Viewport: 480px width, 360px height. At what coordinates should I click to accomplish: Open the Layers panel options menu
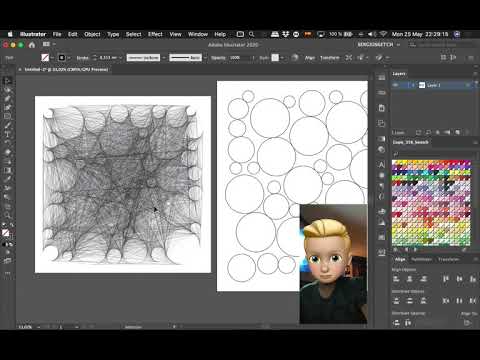point(475,74)
